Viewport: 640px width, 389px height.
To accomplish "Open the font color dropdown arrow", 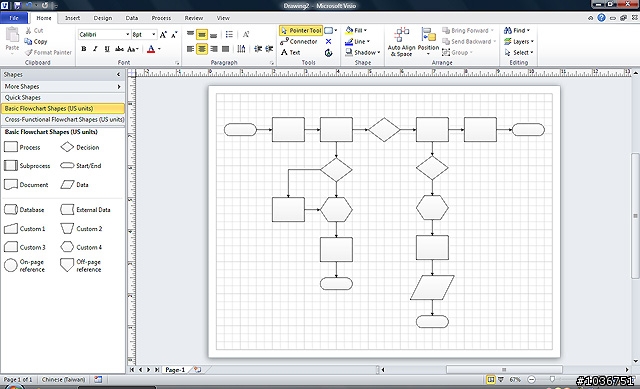I will [159, 49].
